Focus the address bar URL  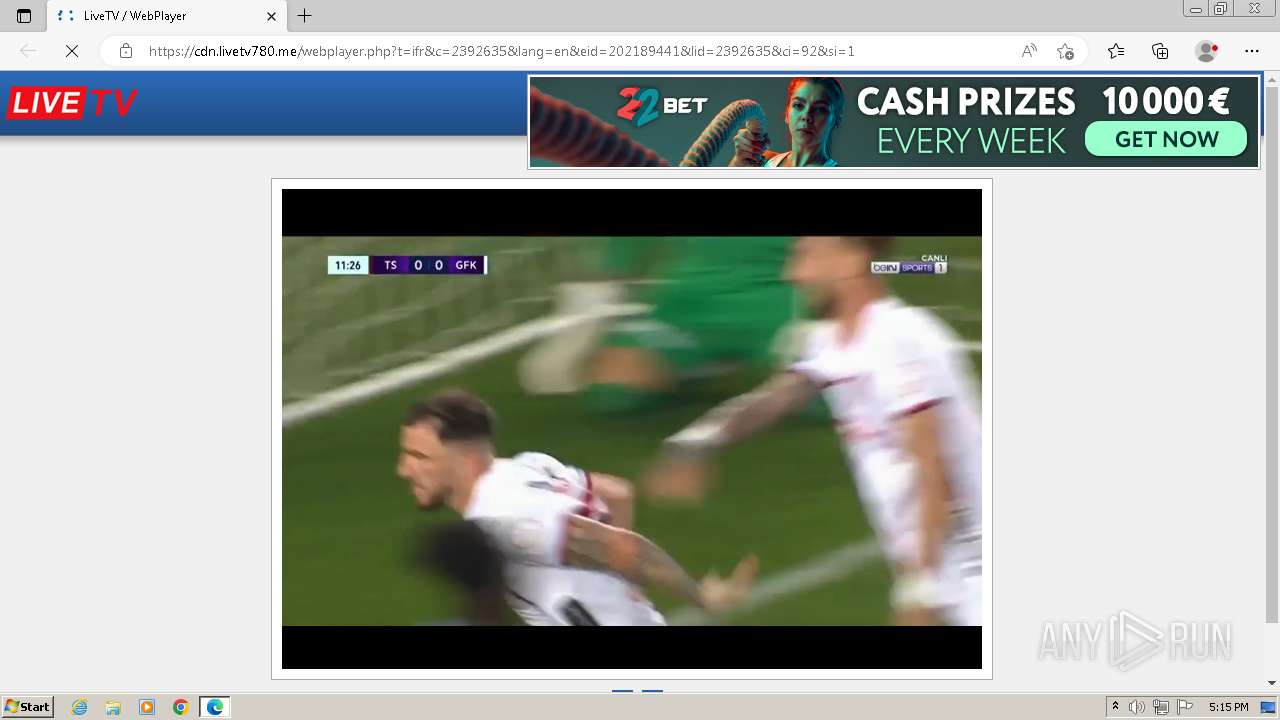tap(501, 51)
